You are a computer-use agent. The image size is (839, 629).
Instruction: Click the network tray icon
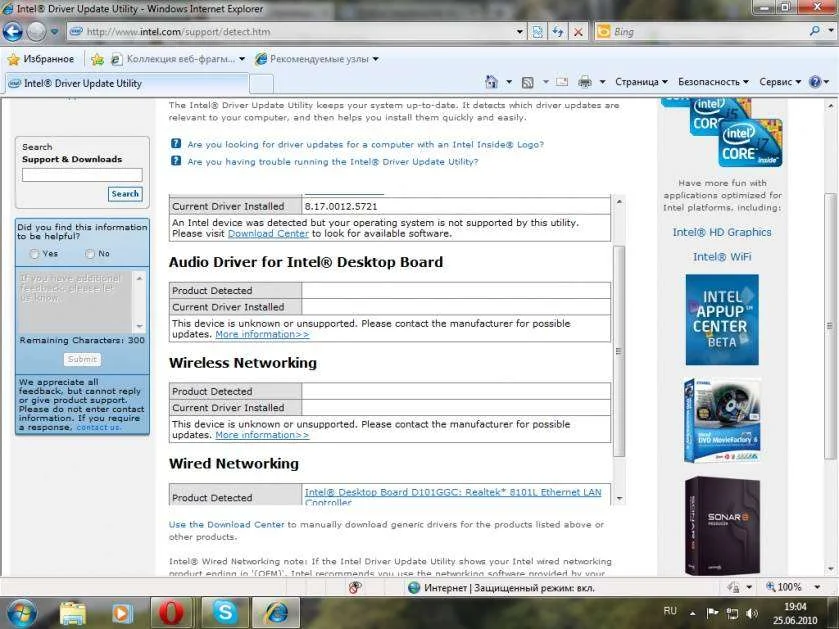click(732, 613)
